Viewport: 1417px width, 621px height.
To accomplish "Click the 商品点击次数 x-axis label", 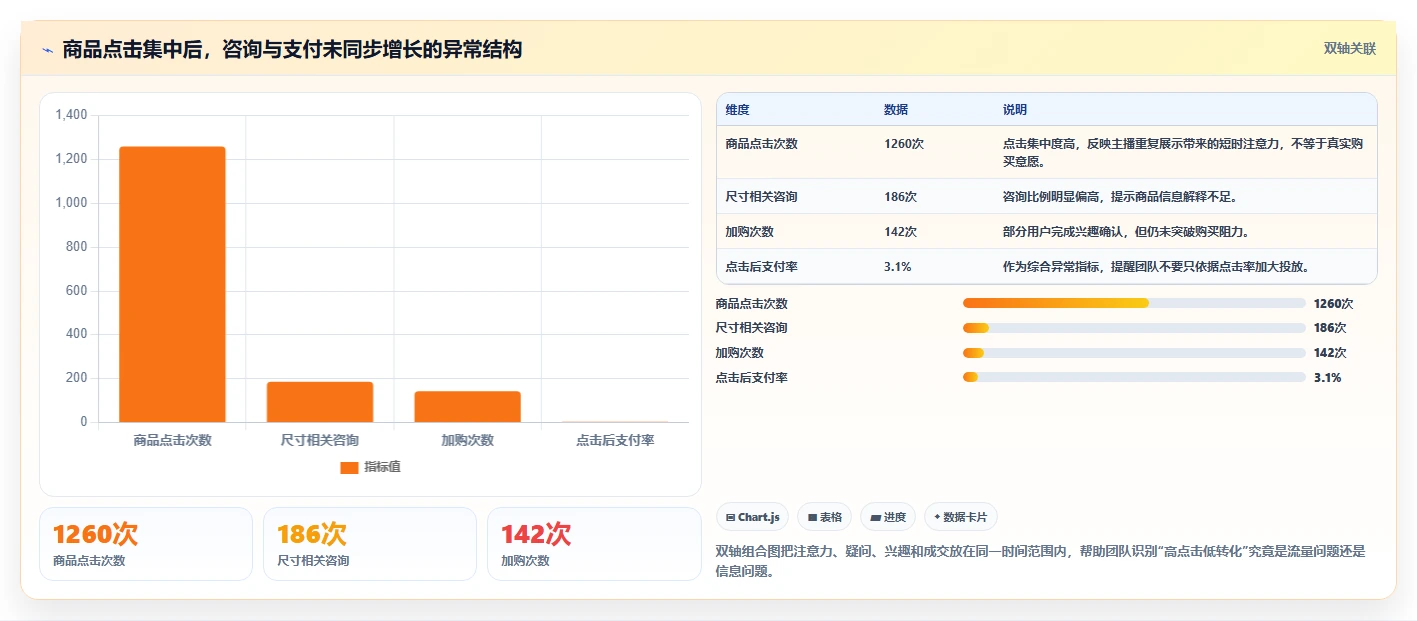I will click(x=172, y=440).
